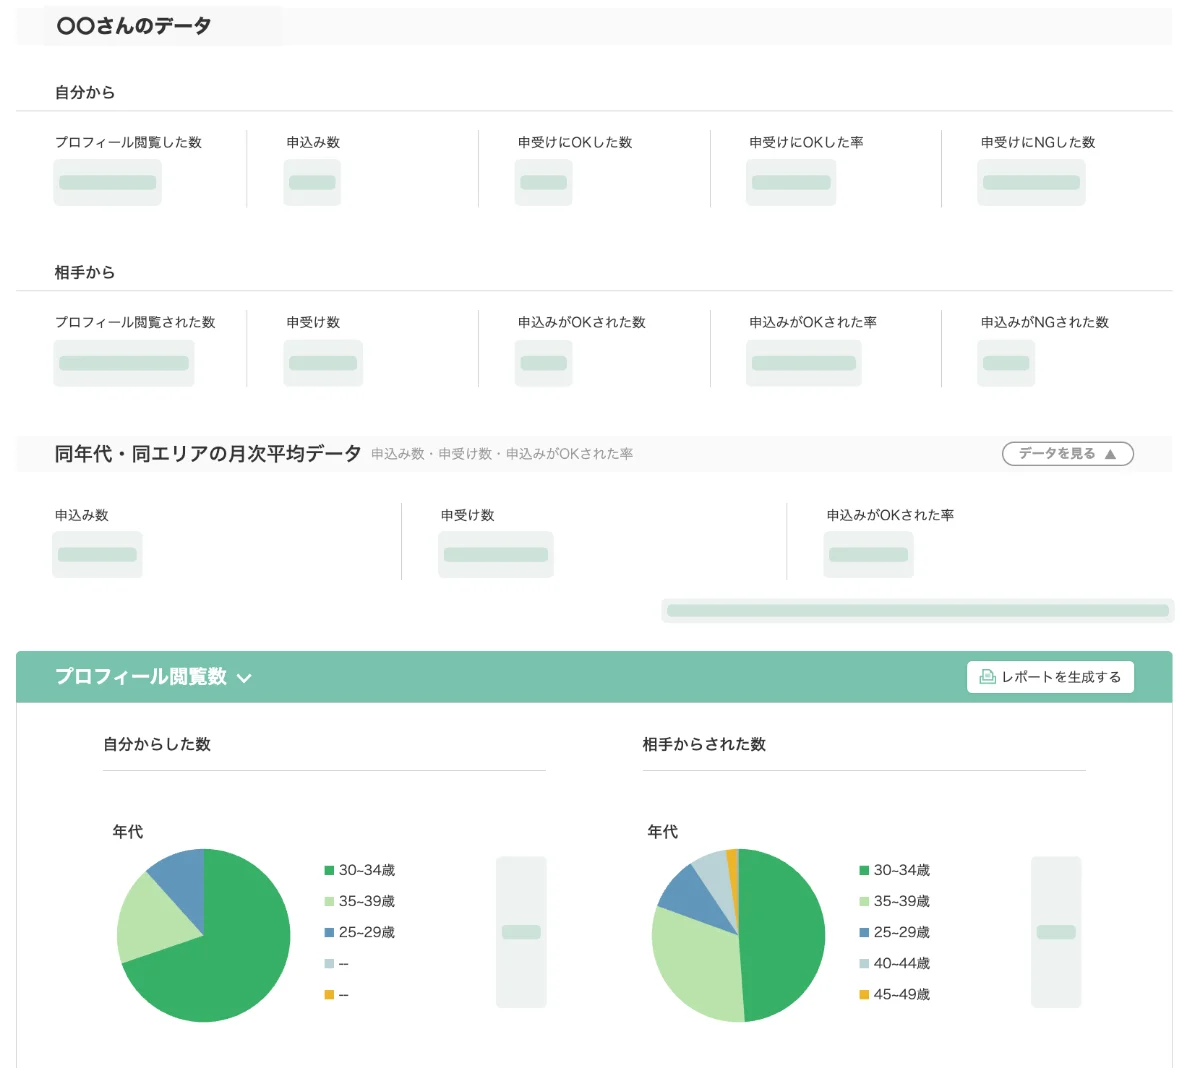1200x1068 pixels.
Task: Click the 年代 label above right pie chart
Action: [x=663, y=832]
